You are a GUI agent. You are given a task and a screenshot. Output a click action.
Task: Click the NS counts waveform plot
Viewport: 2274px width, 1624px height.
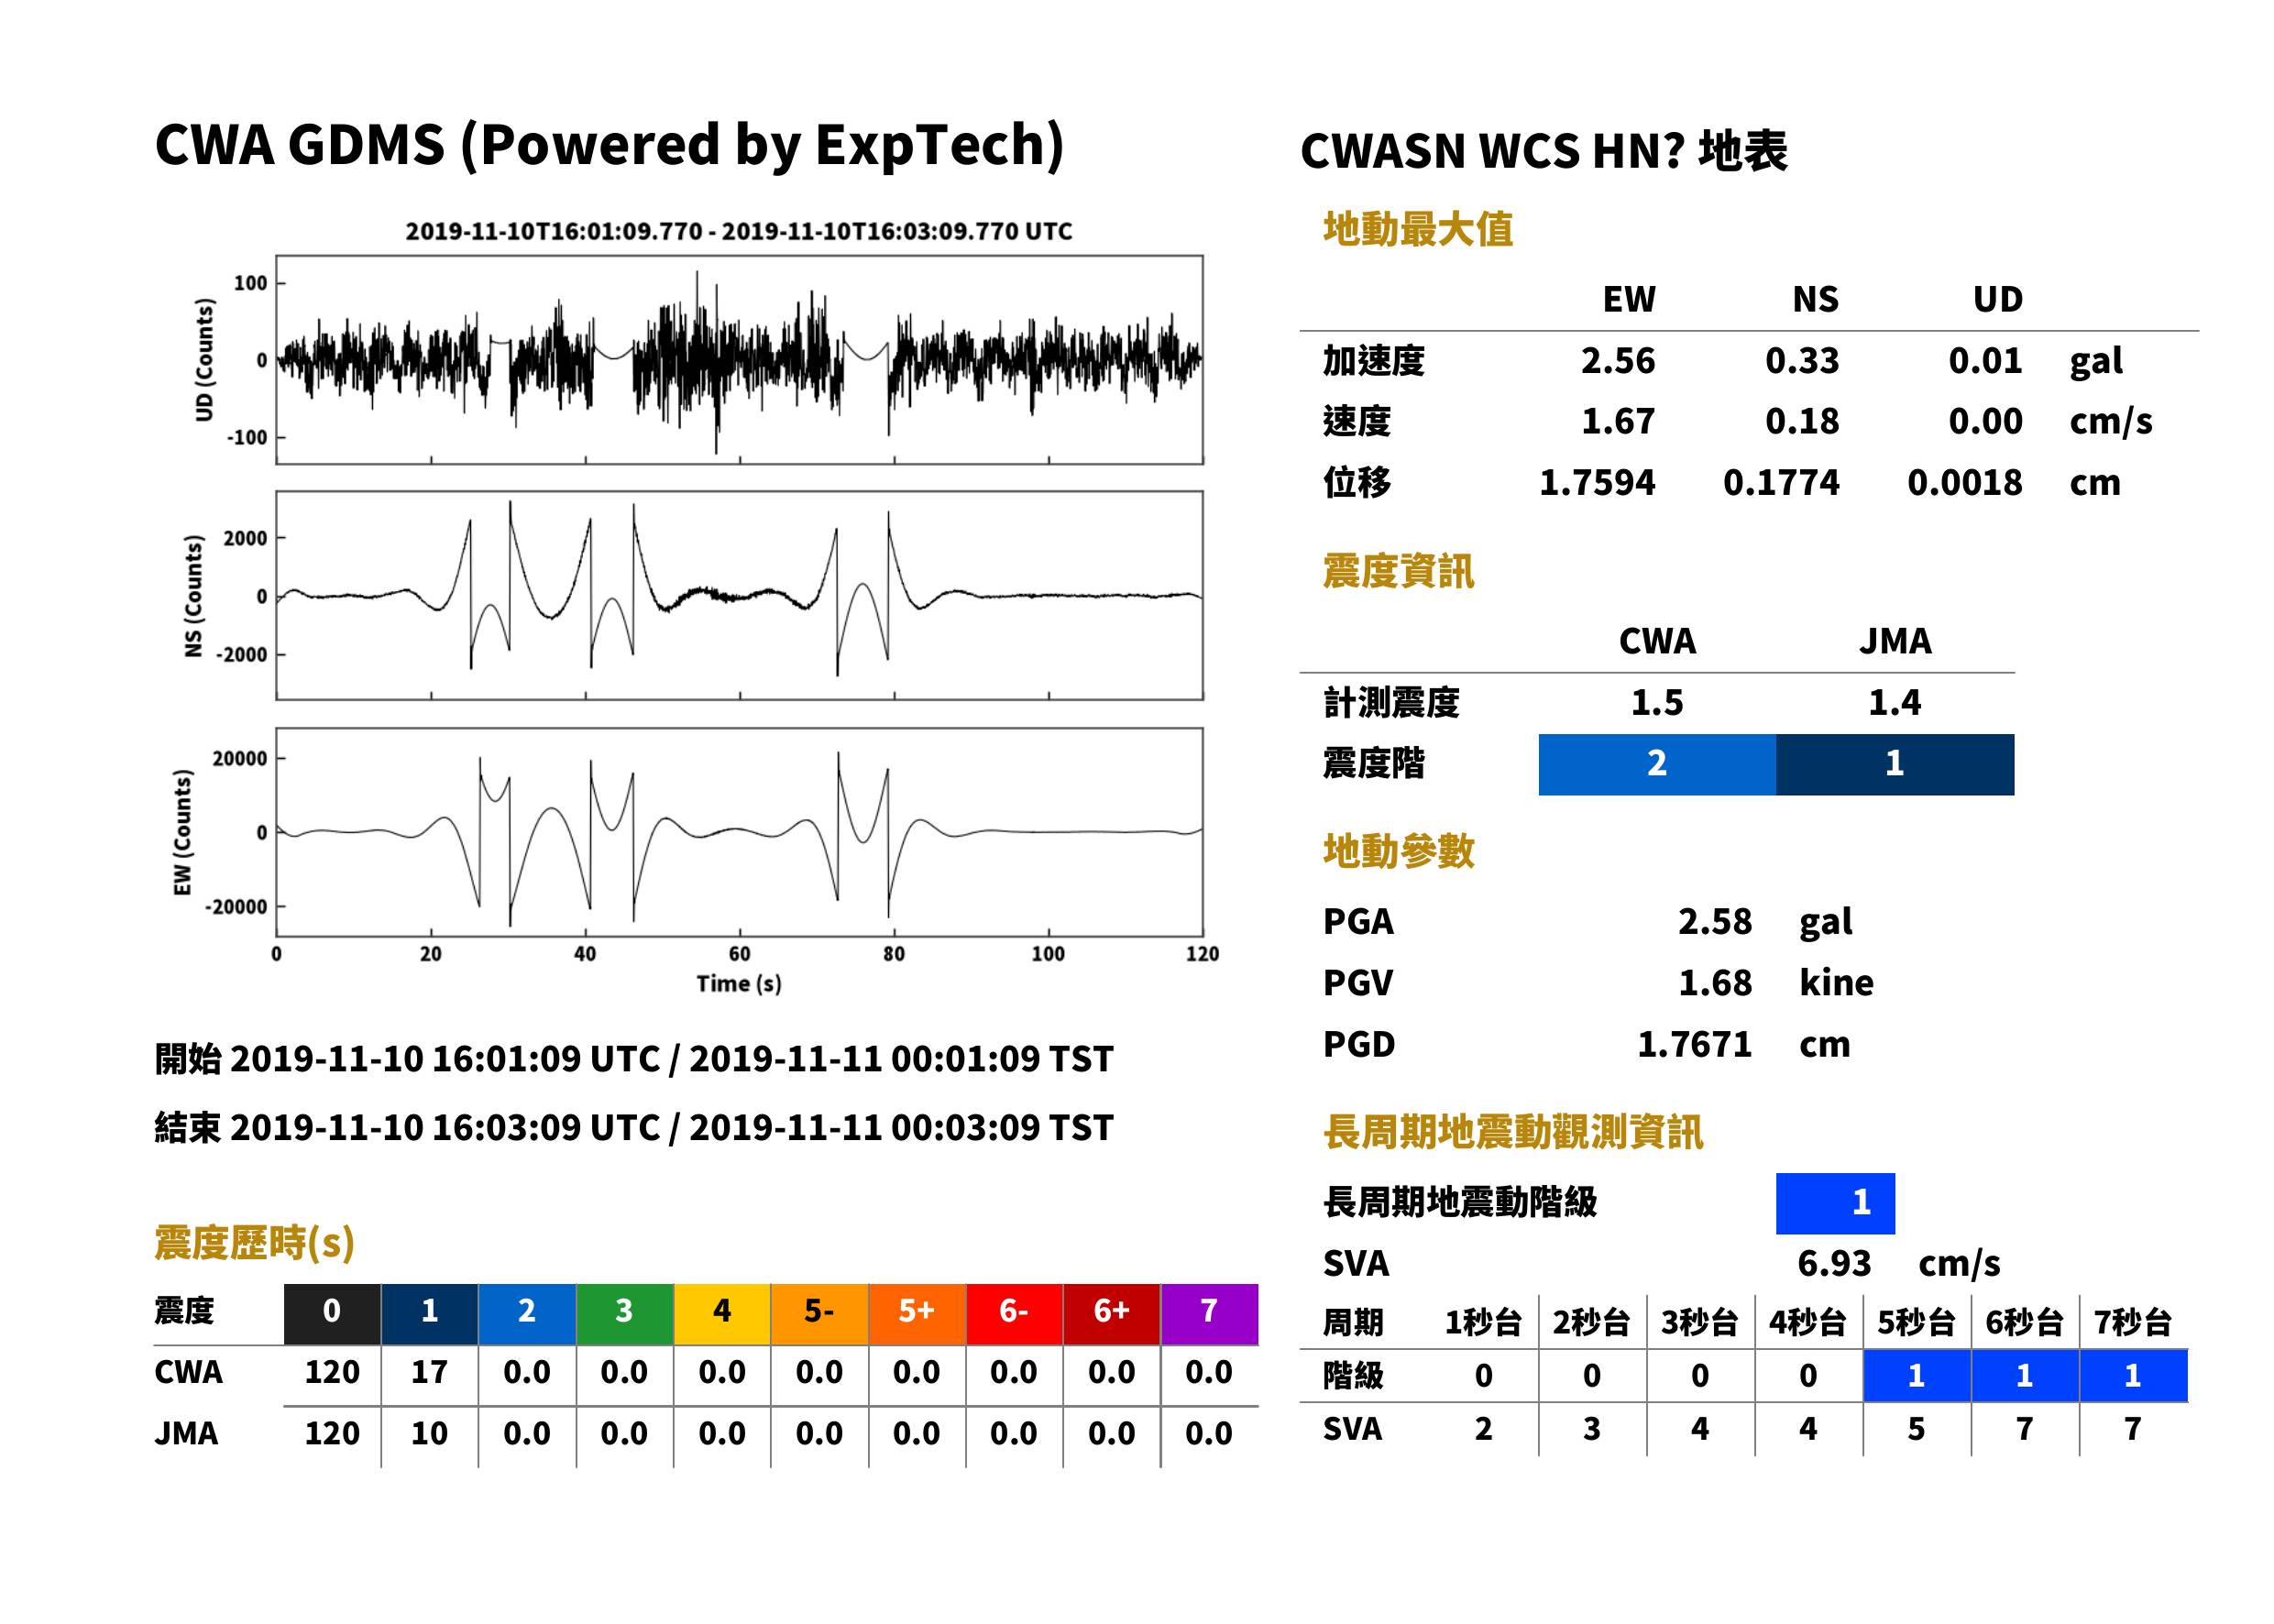[739, 595]
